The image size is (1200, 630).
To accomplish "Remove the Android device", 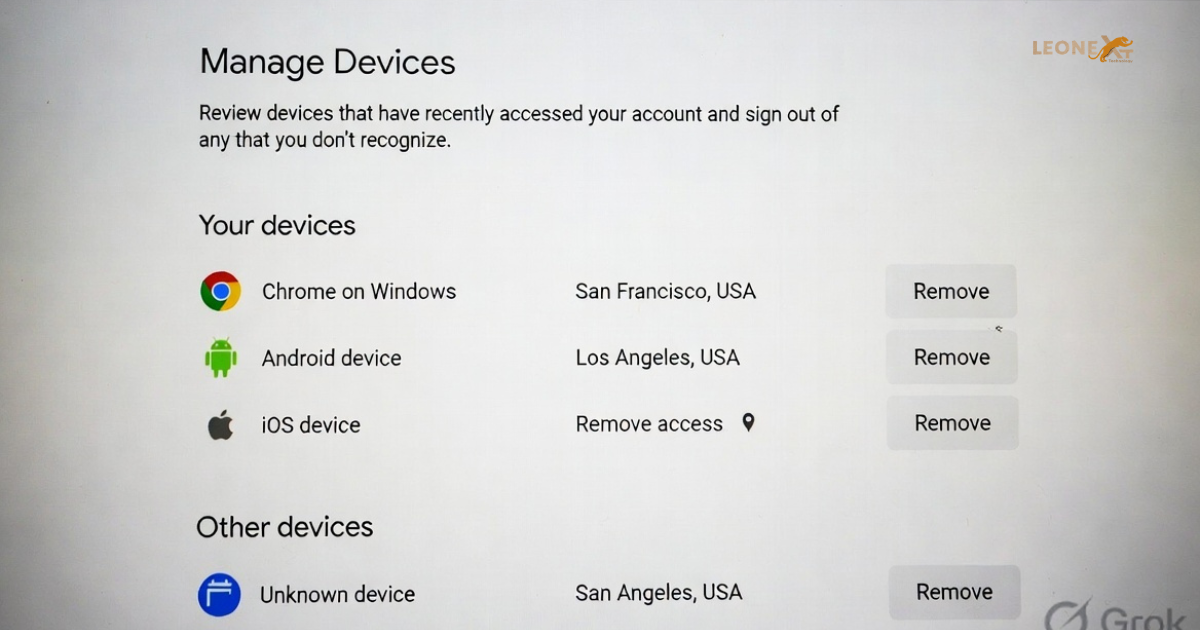I will [952, 357].
